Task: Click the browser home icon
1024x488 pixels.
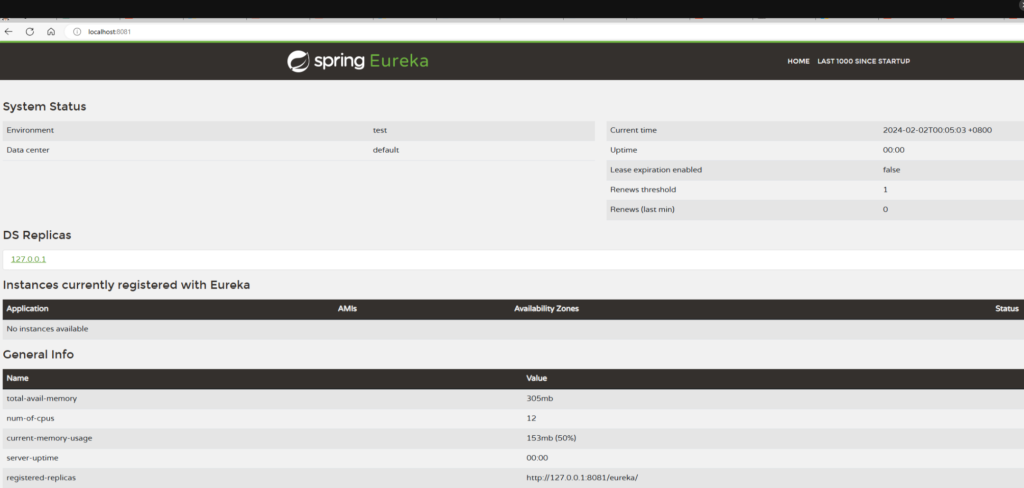Action: point(51,31)
